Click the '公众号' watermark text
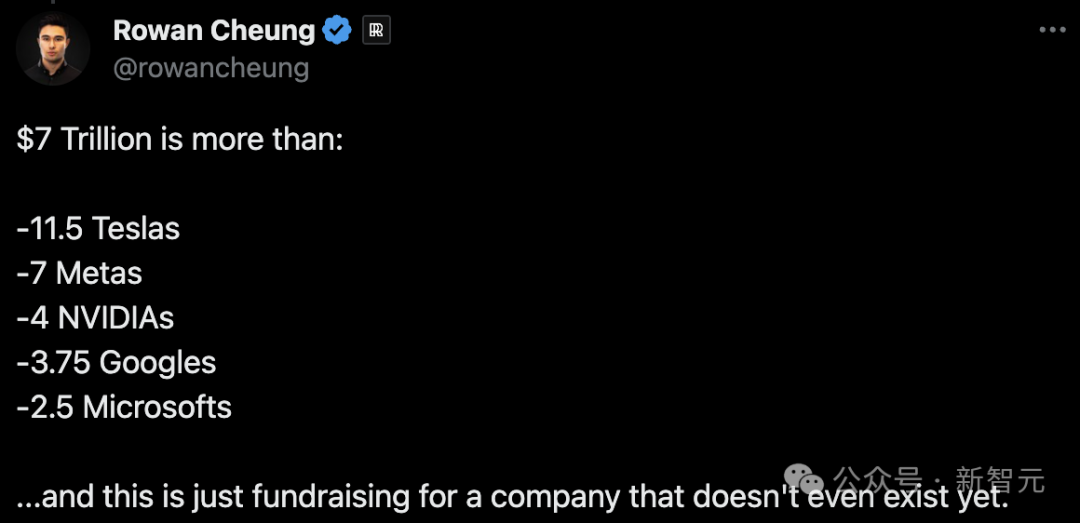The height and width of the screenshot is (523, 1080). 877,479
